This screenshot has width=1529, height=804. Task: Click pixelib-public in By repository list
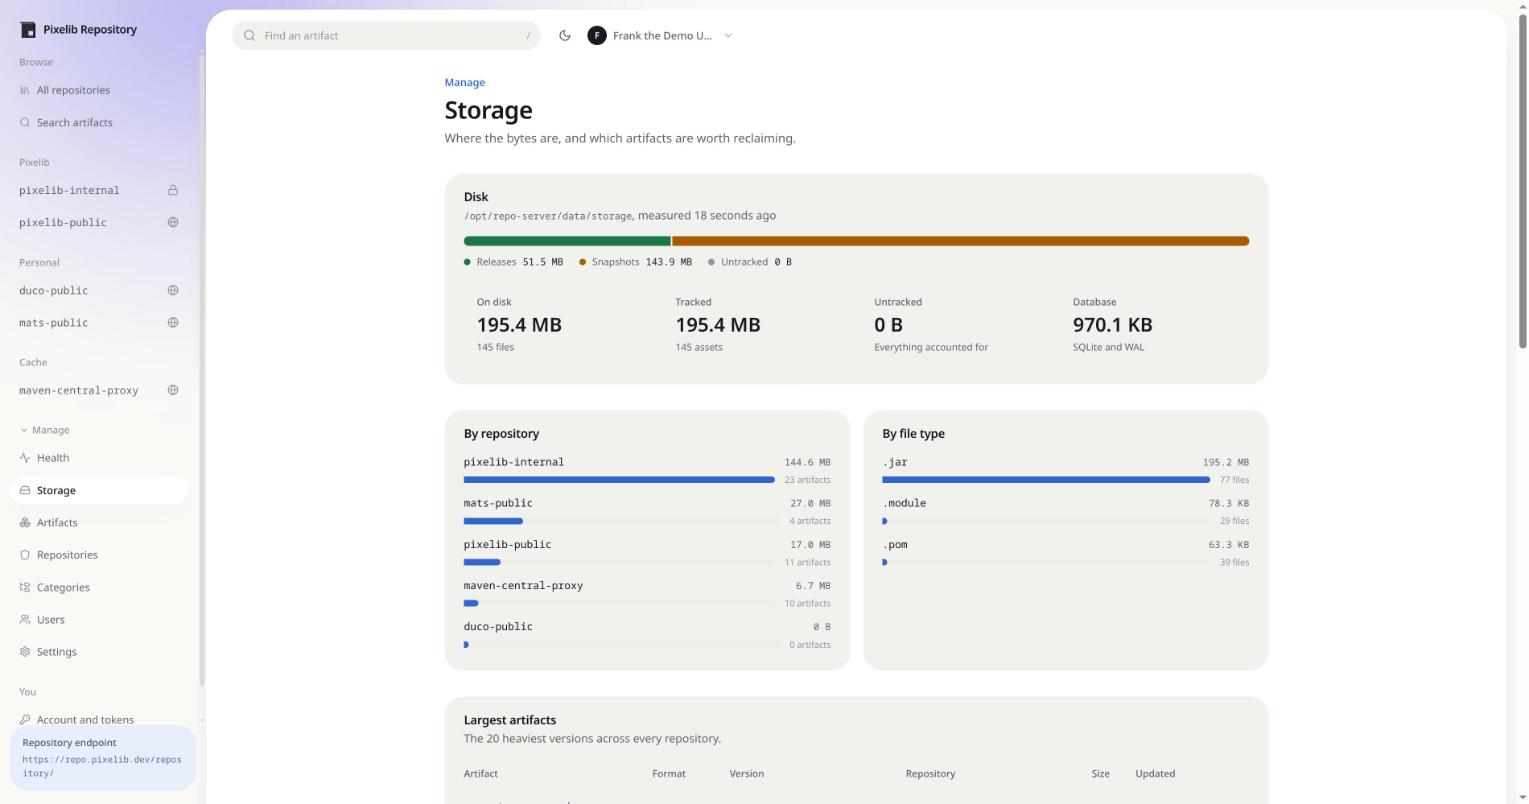click(508, 544)
